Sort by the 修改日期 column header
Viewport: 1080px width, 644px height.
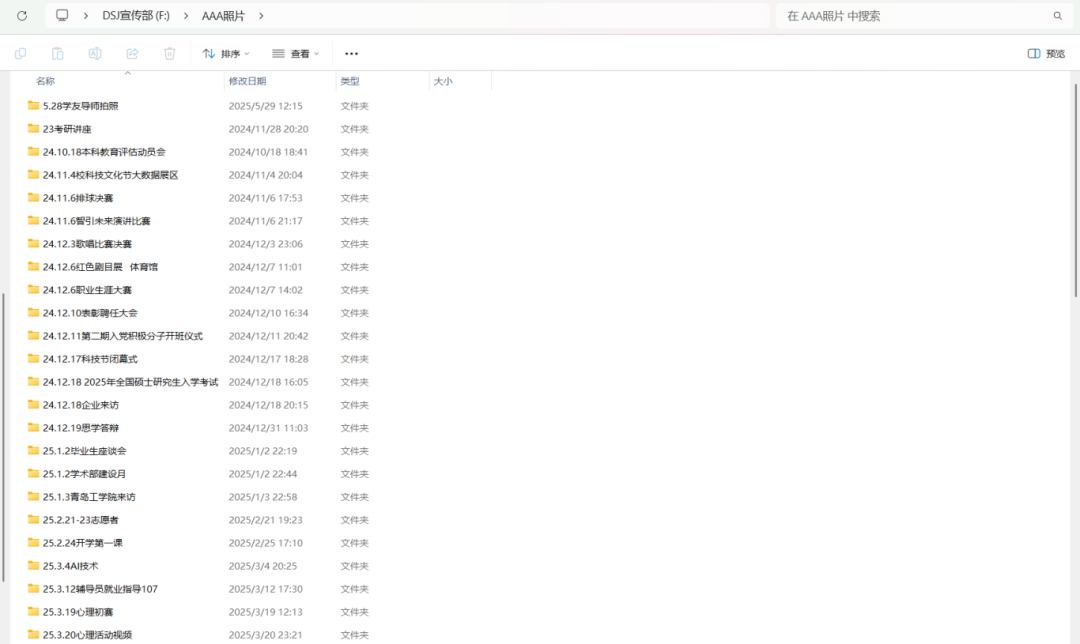(248, 81)
